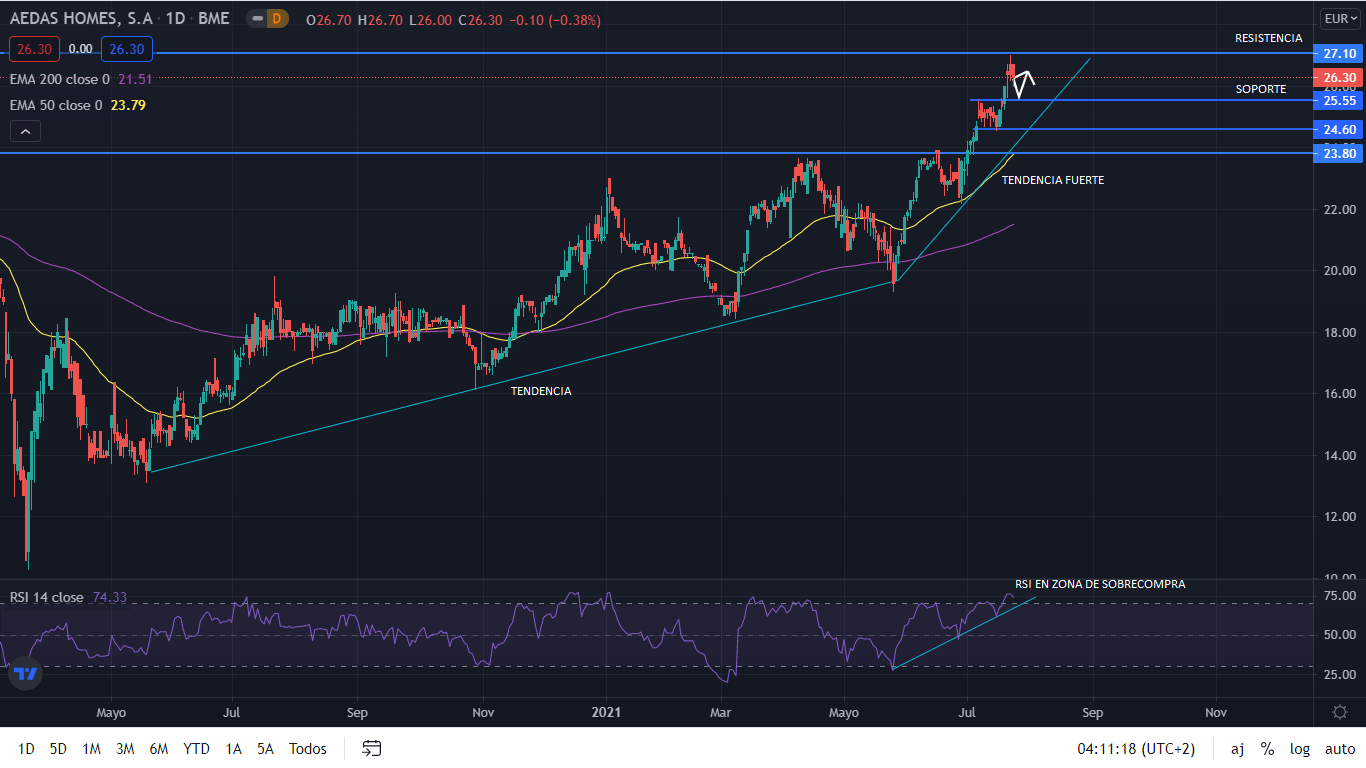Select the Todos date range

point(307,749)
